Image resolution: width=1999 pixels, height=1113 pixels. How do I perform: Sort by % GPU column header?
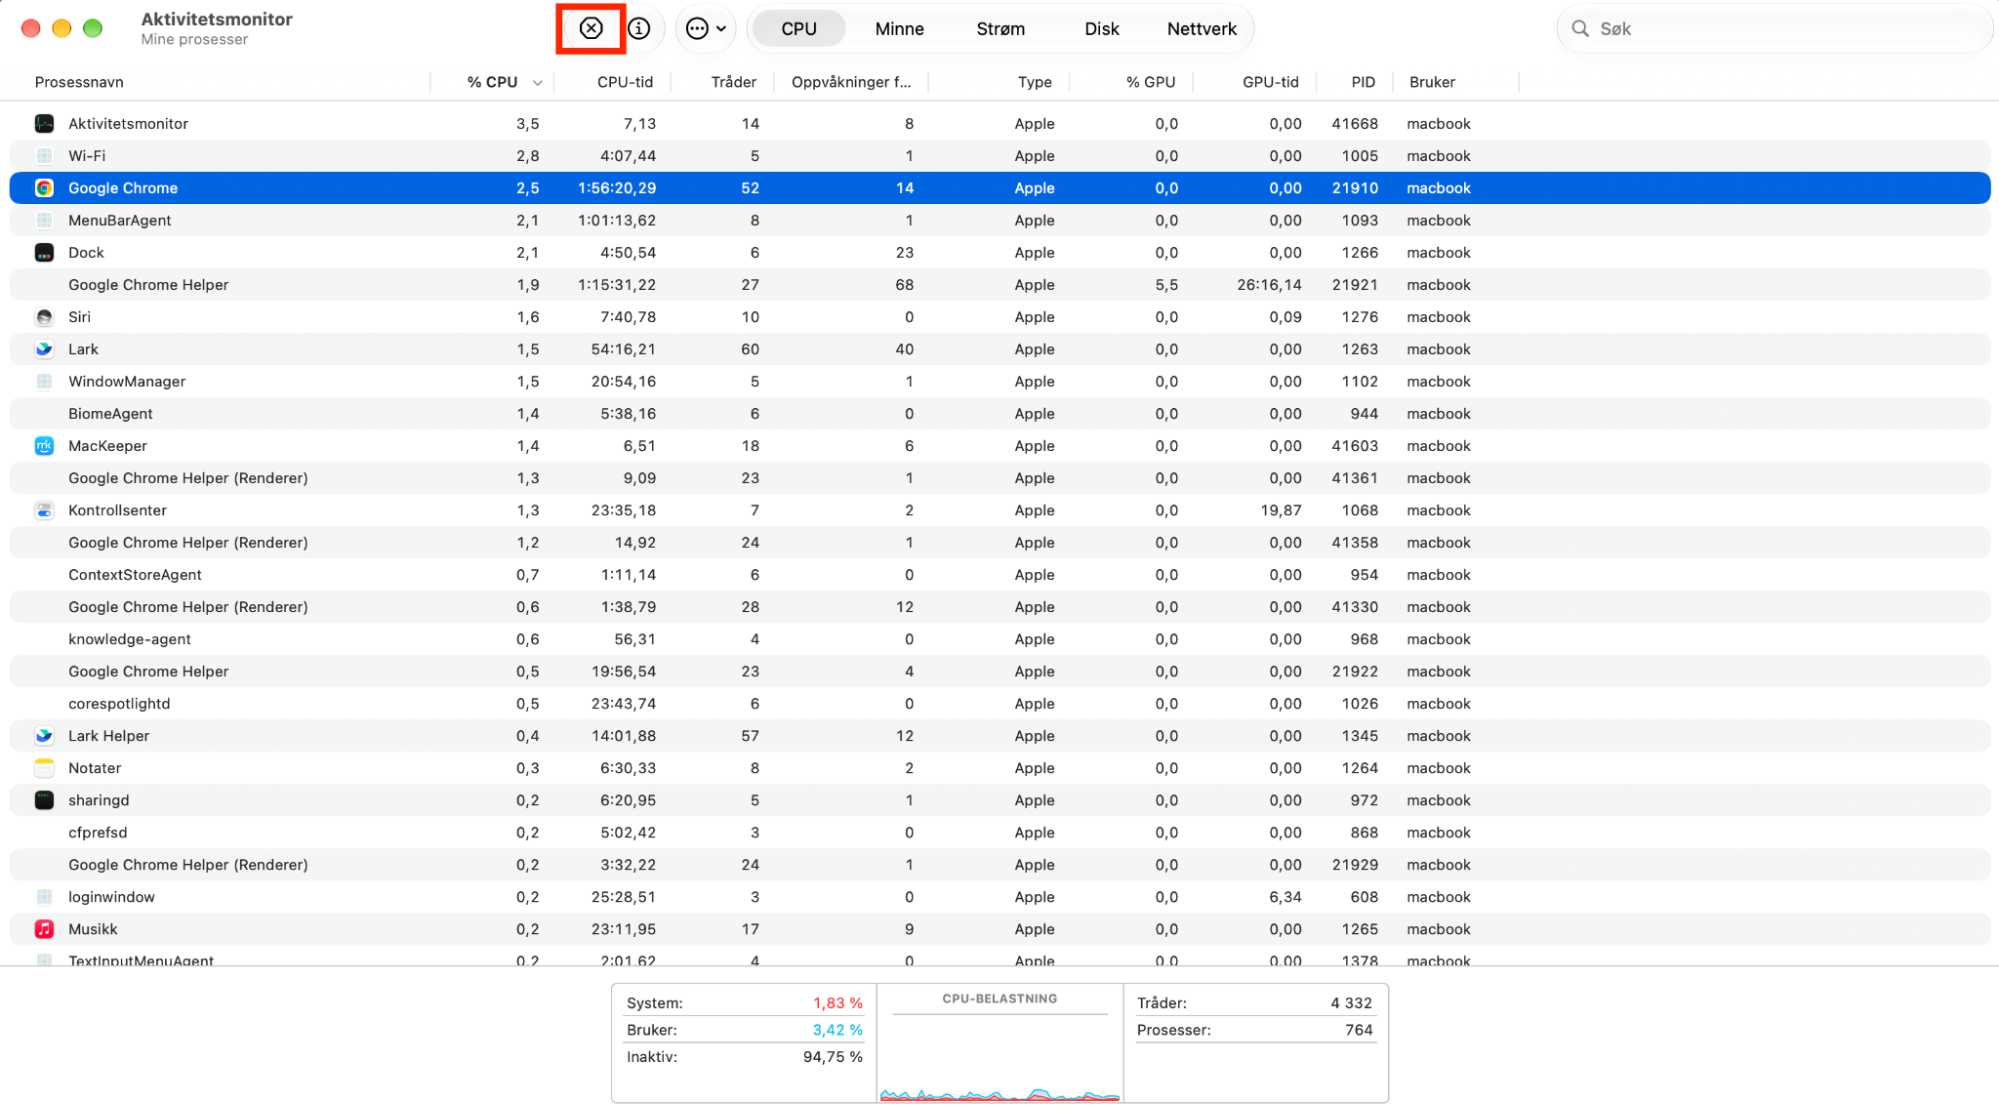pyautogui.click(x=1150, y=82)
